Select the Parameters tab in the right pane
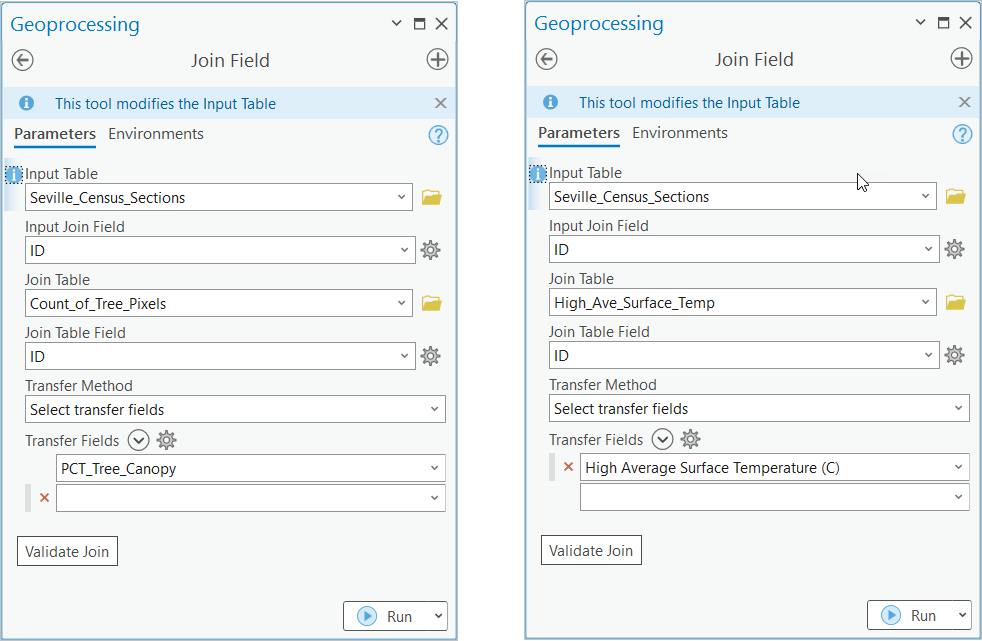 [x=579, y=133]
